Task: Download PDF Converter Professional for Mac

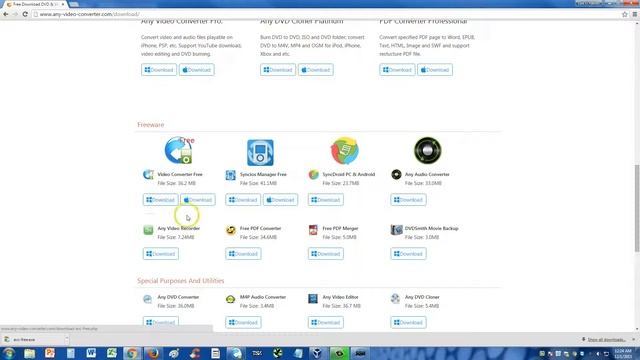Action: pyautogui.click(x=435, y=70)
